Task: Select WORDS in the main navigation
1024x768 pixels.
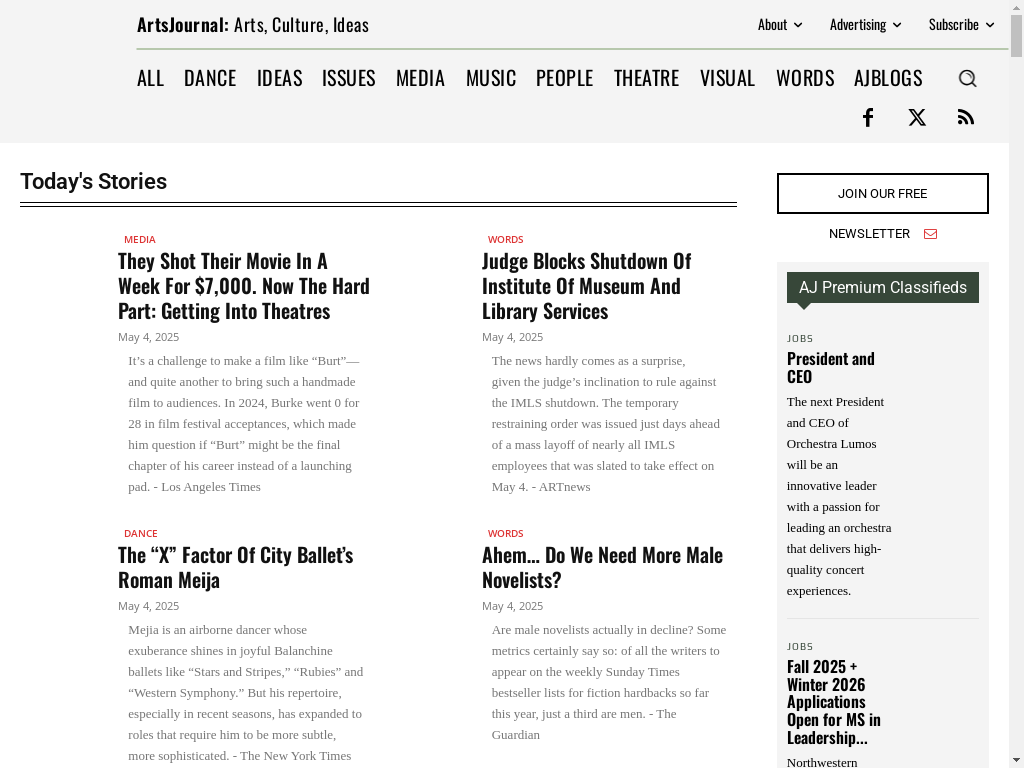Action: tap(805, 78)
